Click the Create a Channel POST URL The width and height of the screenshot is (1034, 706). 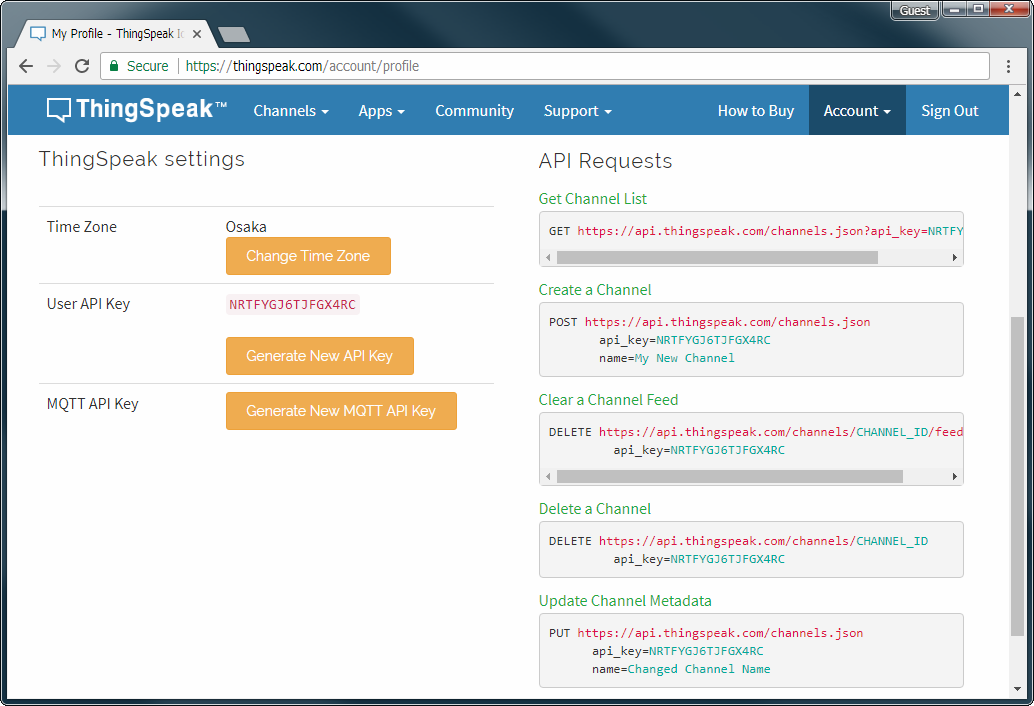(727, 322)
